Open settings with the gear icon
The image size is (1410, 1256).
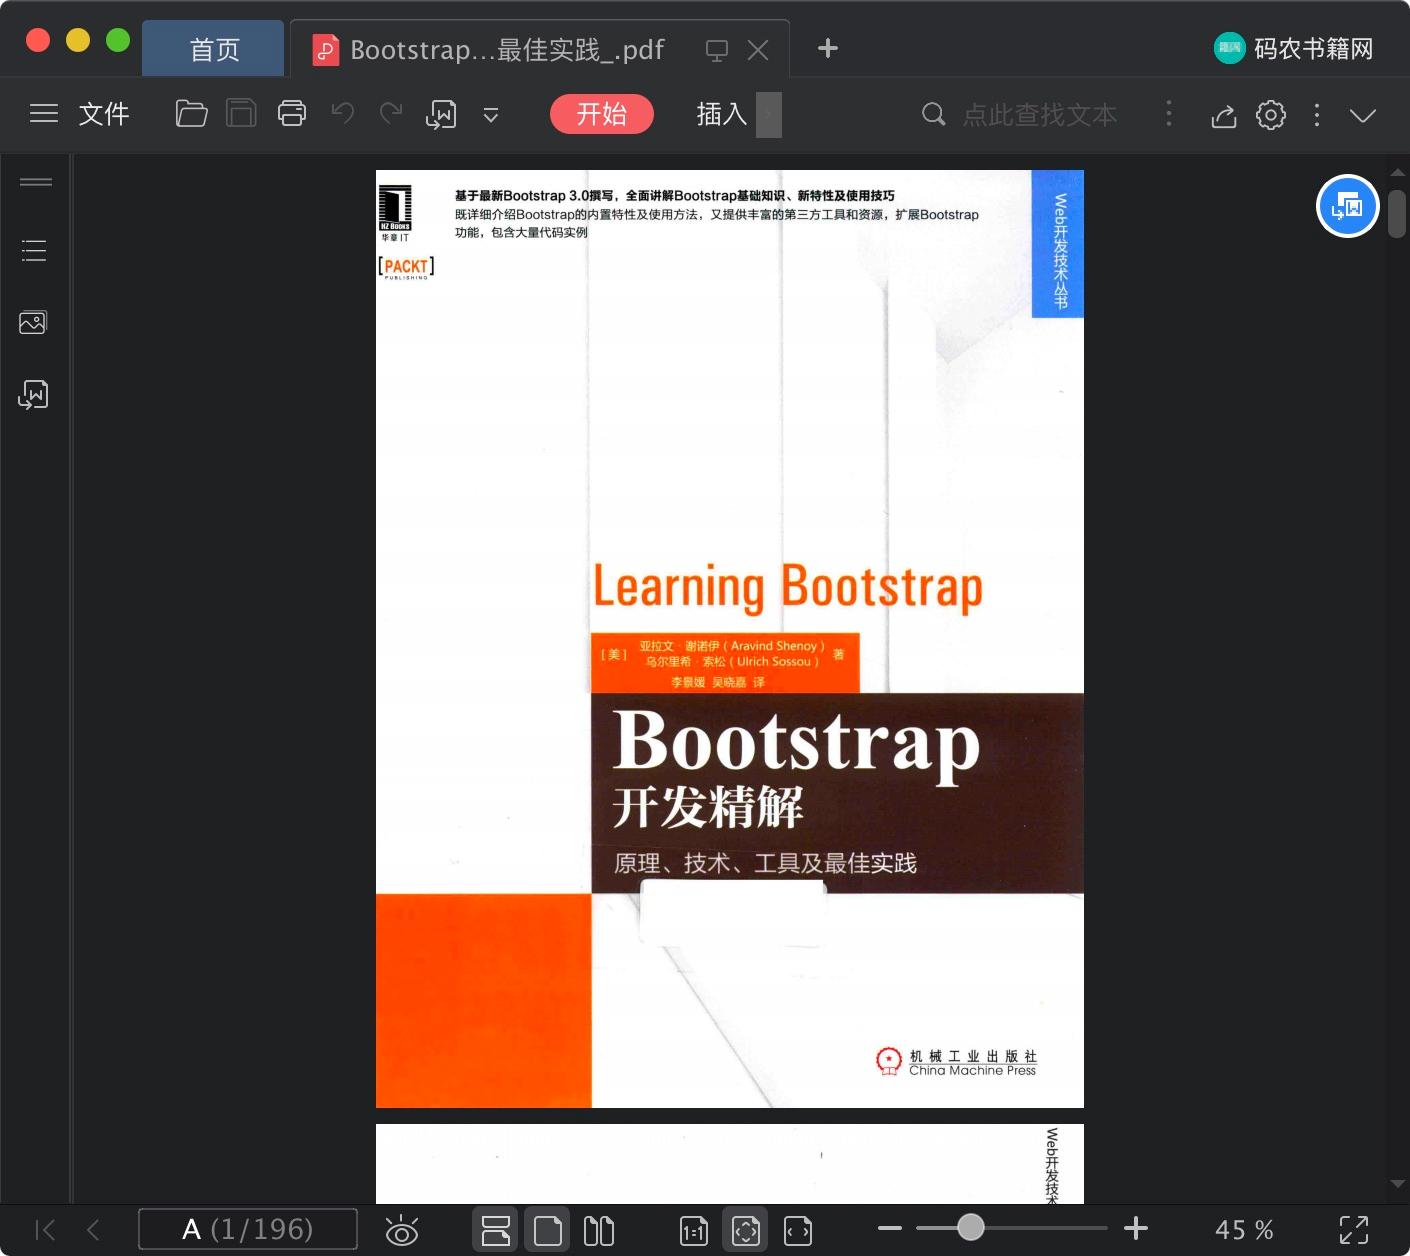(x=1271, y=115)
